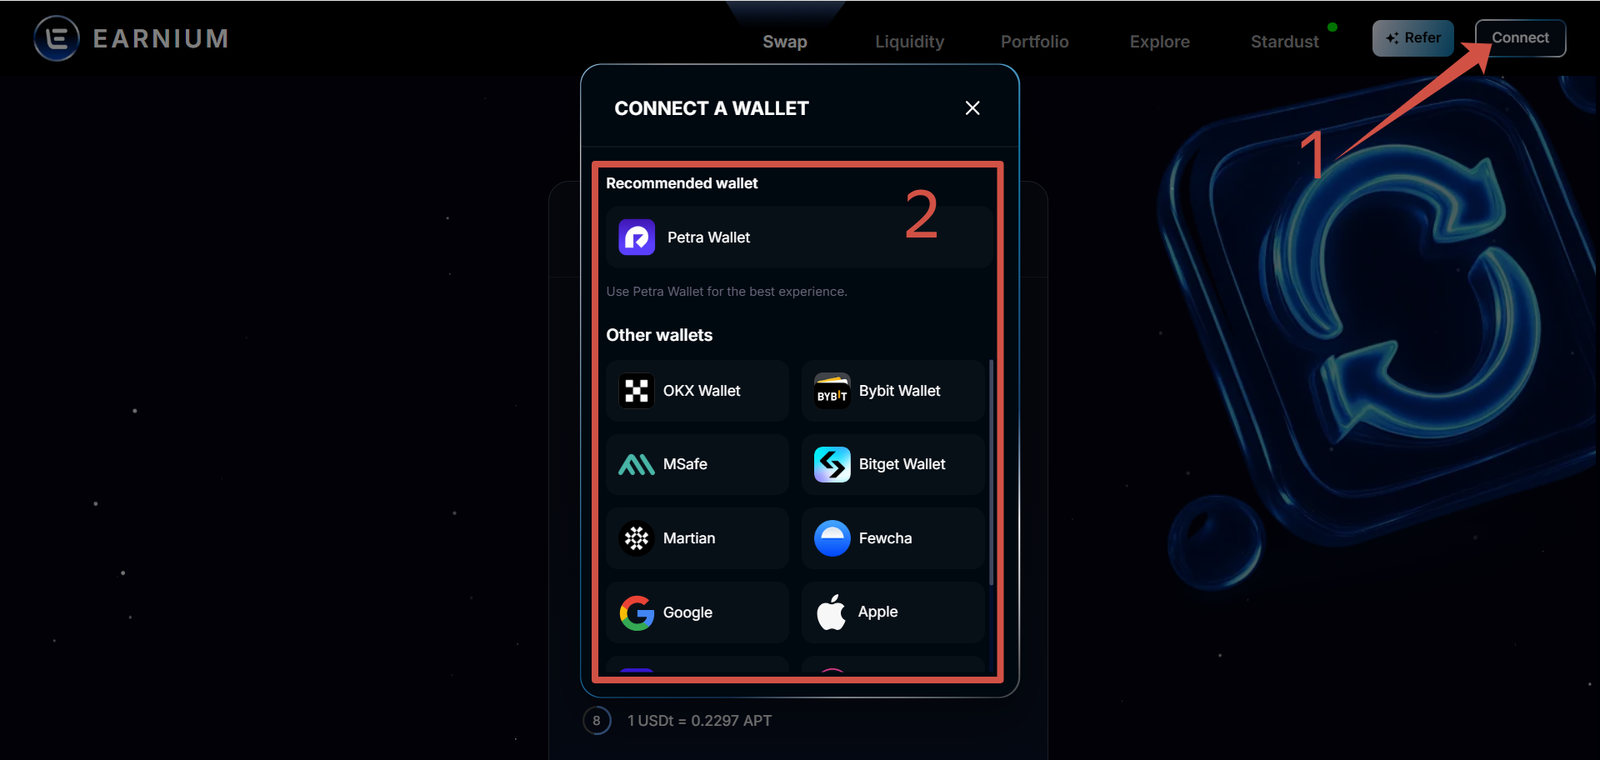
Task: Open the Stardust tab
Action: (1284, 42)
